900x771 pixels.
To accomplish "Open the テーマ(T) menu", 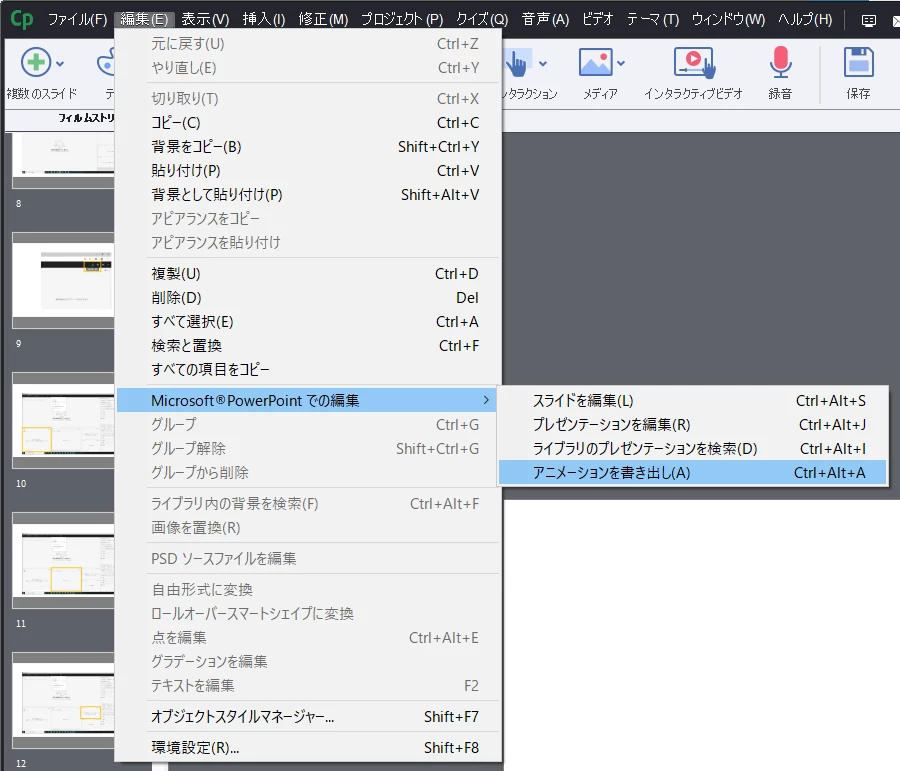I will pyautogui.click(x=653, y=20).
